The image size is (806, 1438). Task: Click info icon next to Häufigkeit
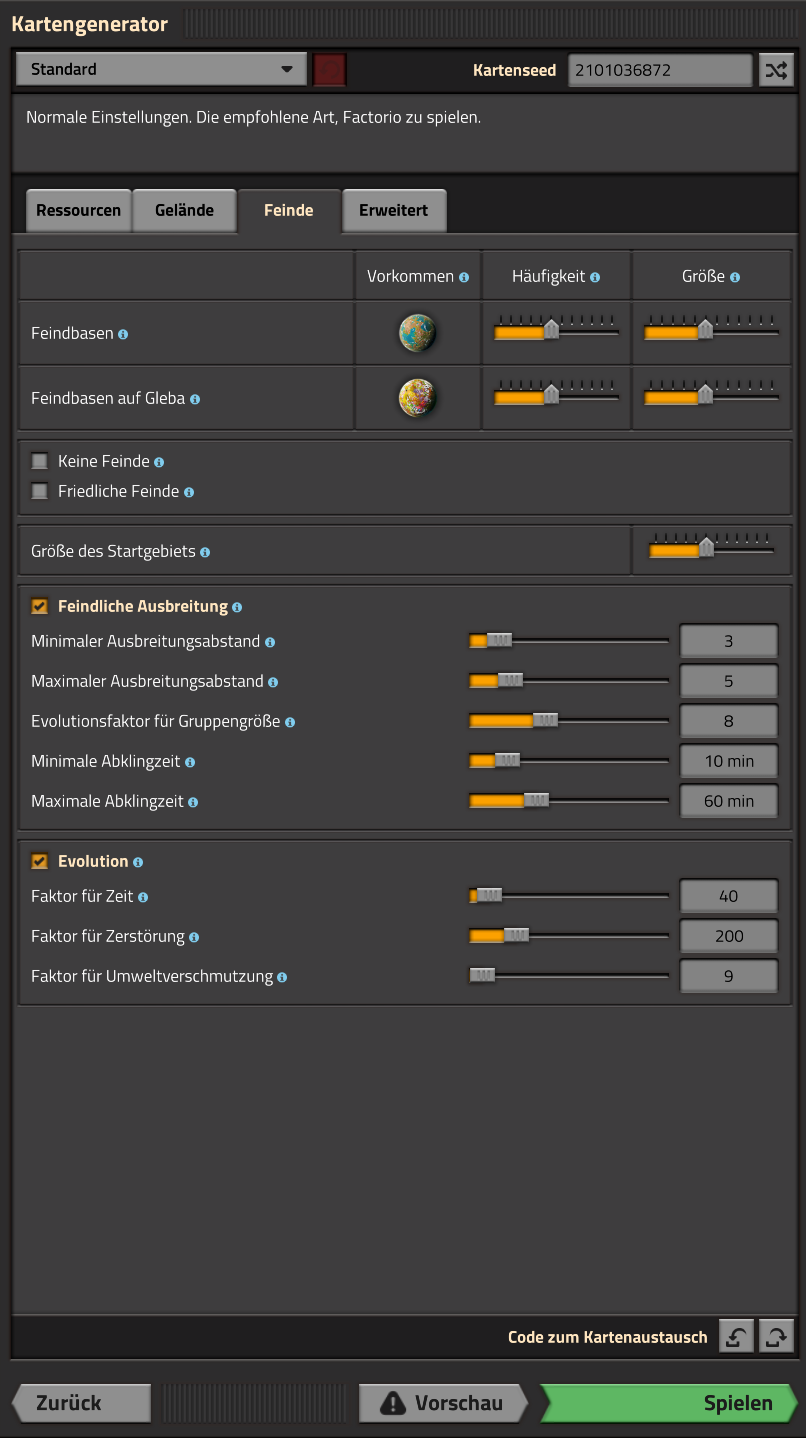pyautogui.click(x=595, y=277)
